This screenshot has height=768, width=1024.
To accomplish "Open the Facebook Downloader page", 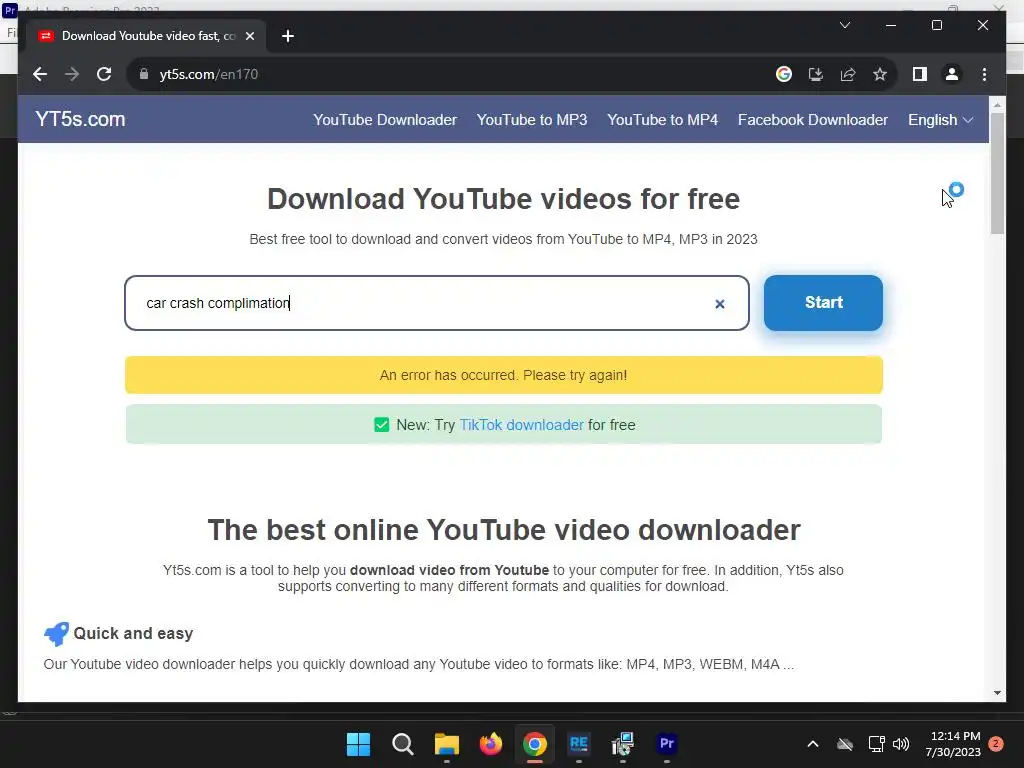I will click(812, 120).
